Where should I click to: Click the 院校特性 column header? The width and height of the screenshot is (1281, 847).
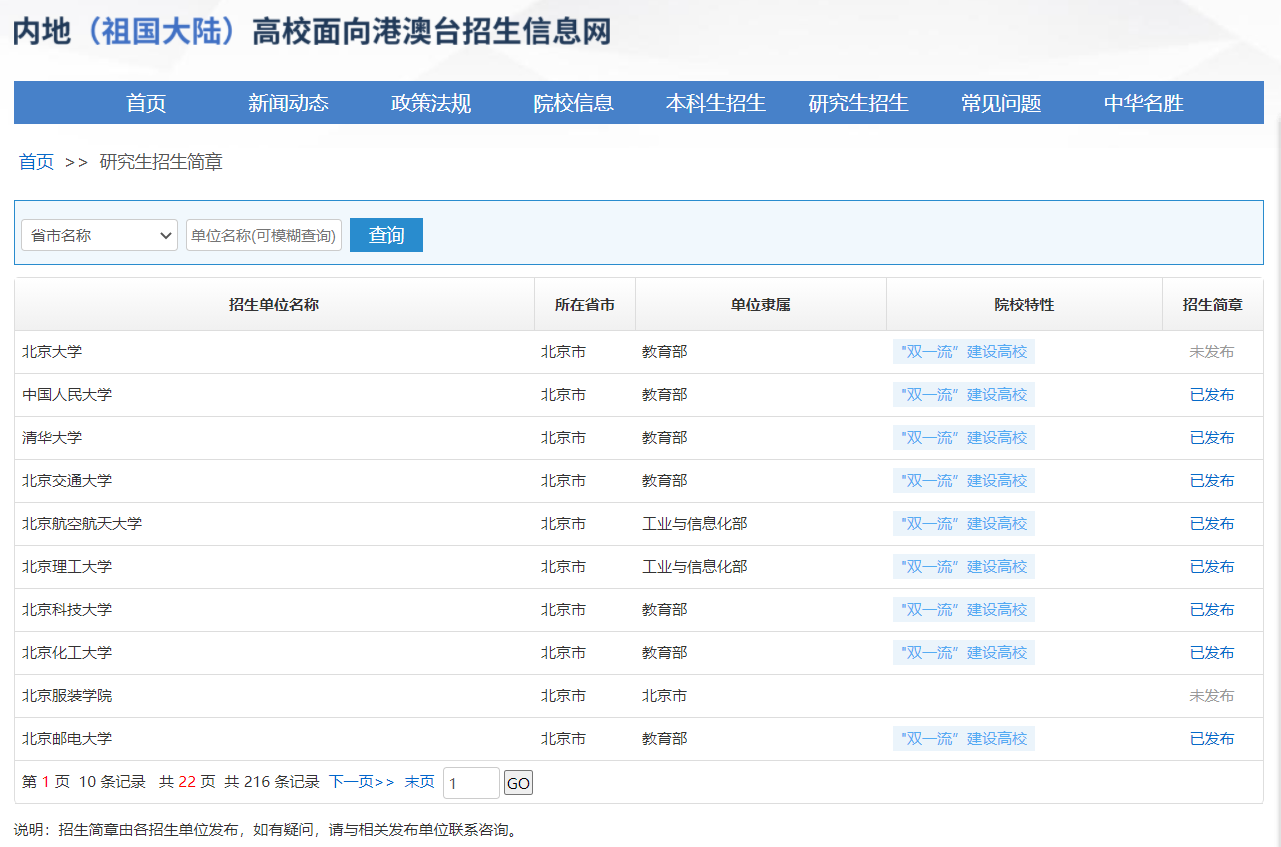tap(1024, 305)
